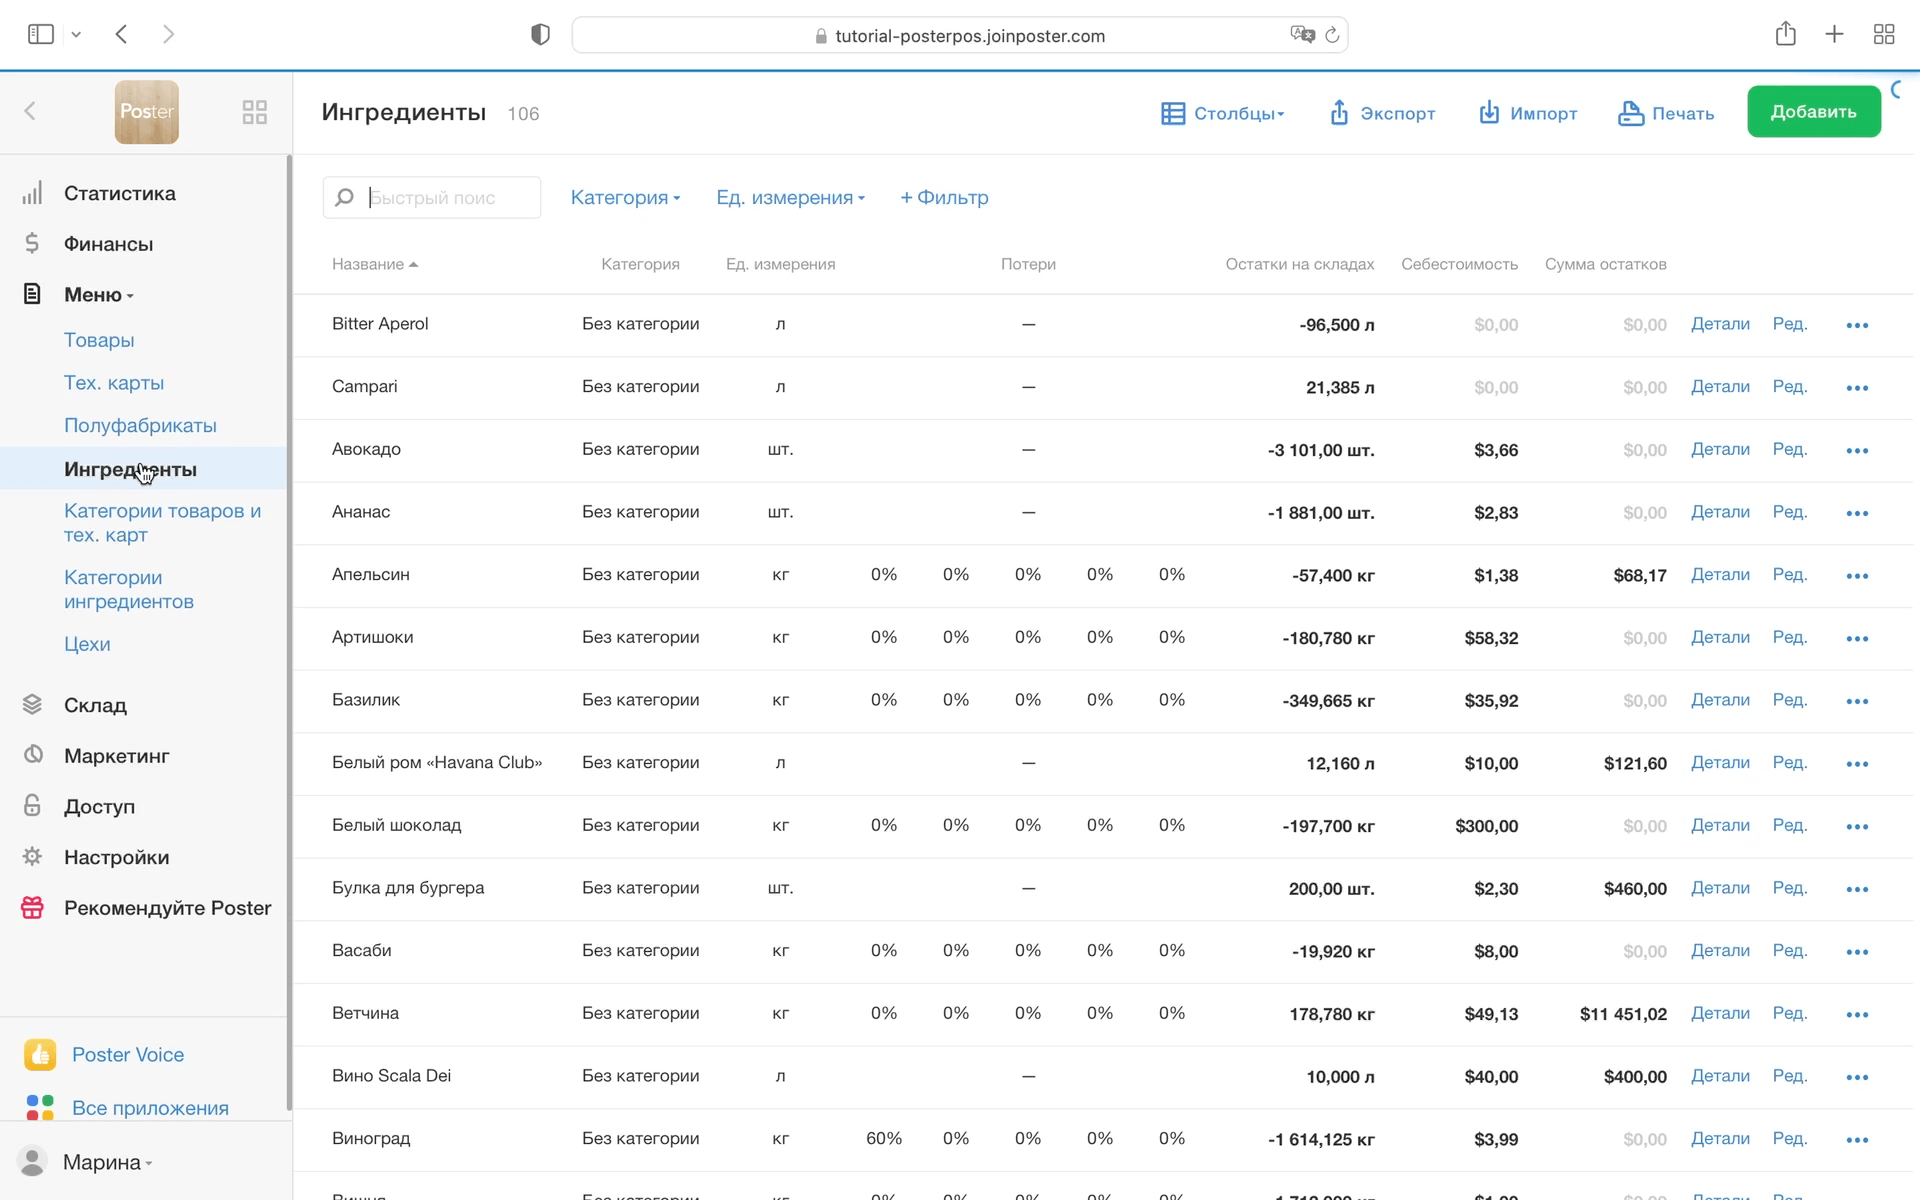1920x1200 pixels.
Task: Open Poster Voice via its thumbs-up icon
Action: pyautogui.click(x=40, y=1054)
